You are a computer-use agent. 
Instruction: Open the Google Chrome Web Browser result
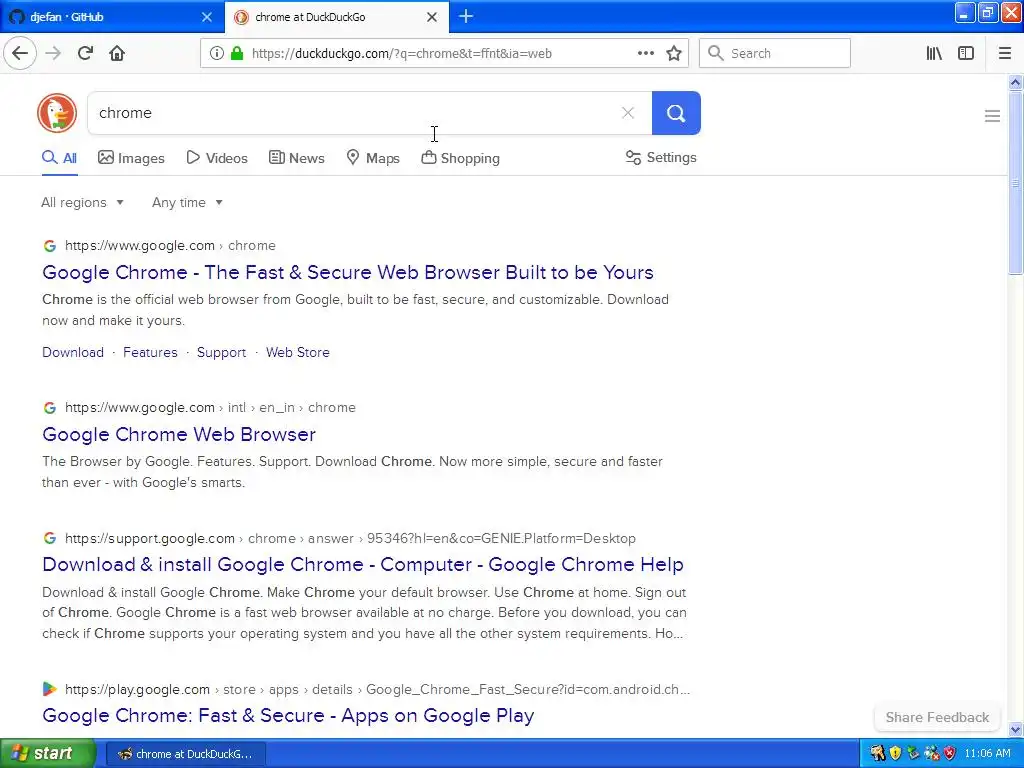[x=179, y=434]
